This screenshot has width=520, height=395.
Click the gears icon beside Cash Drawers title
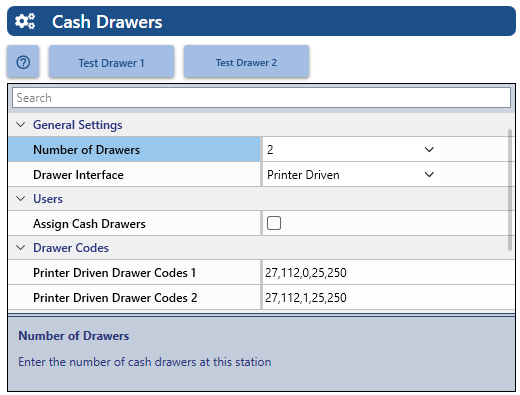(25, 21)
